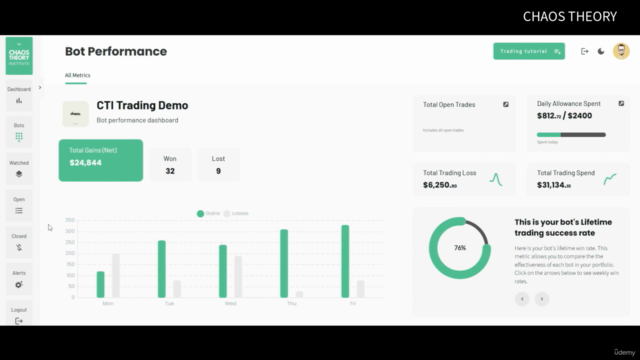Open the user profile avatar
Viewport: 640px width, 360px height.
(x=621, y=51)
